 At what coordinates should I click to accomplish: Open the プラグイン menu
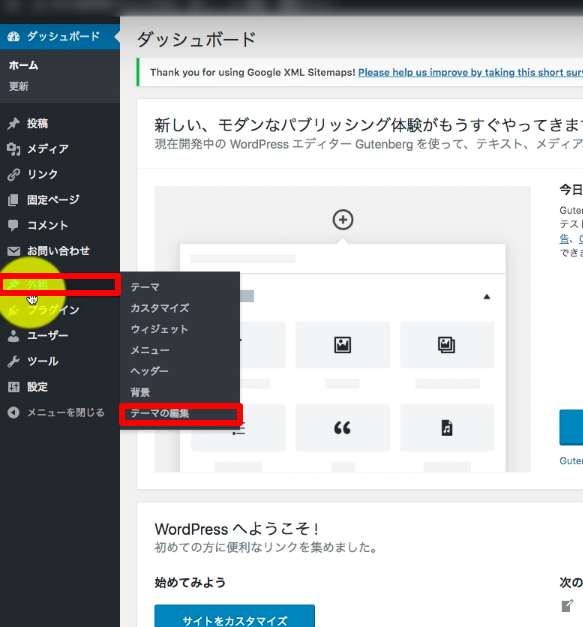[x=60, y=310]
